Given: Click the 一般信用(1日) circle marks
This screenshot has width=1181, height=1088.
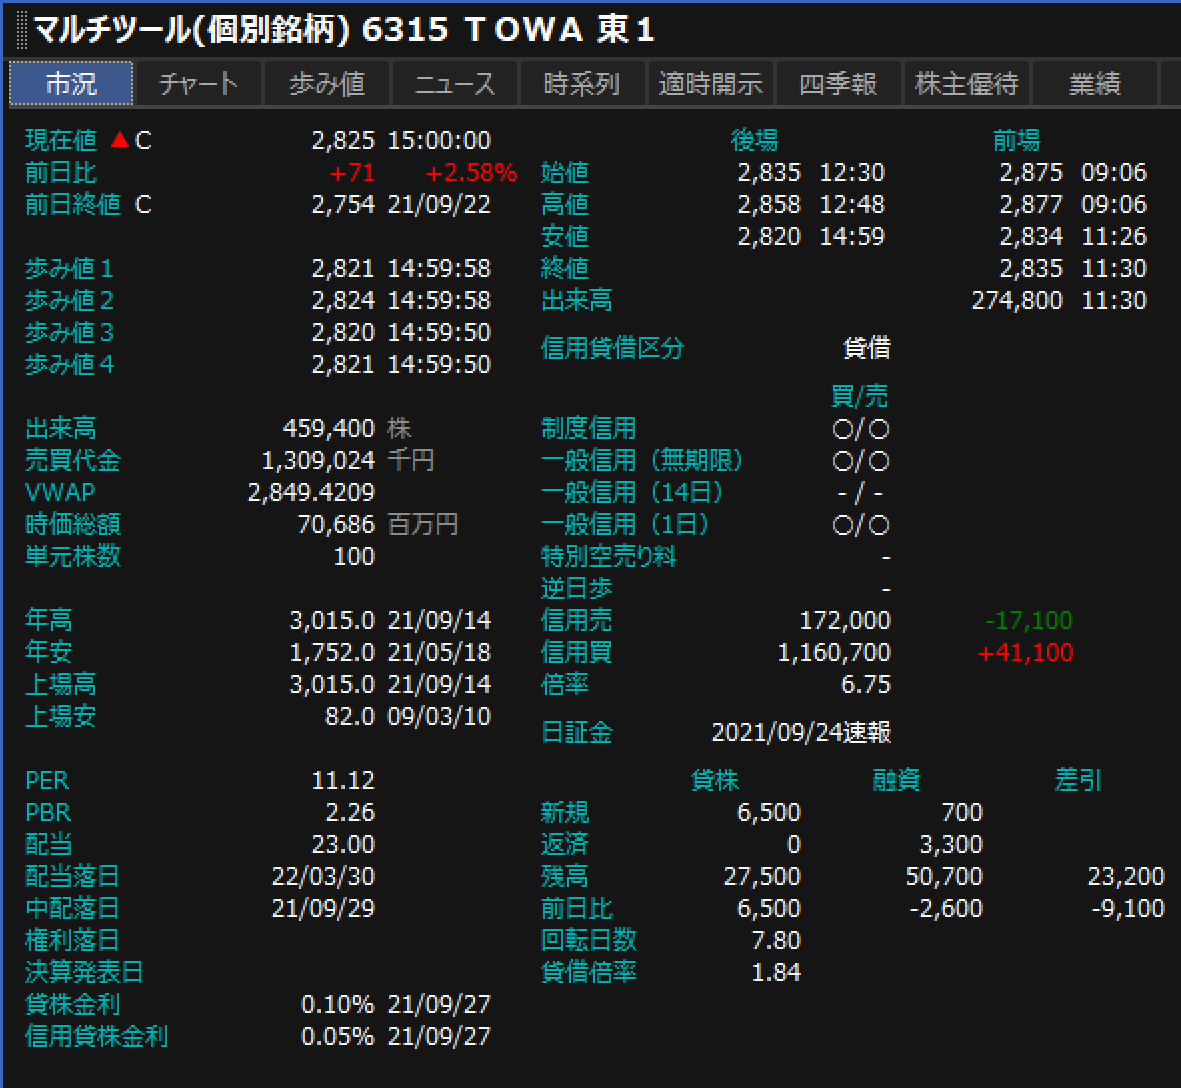Looking at the screenshot, I should click(861, 525).
